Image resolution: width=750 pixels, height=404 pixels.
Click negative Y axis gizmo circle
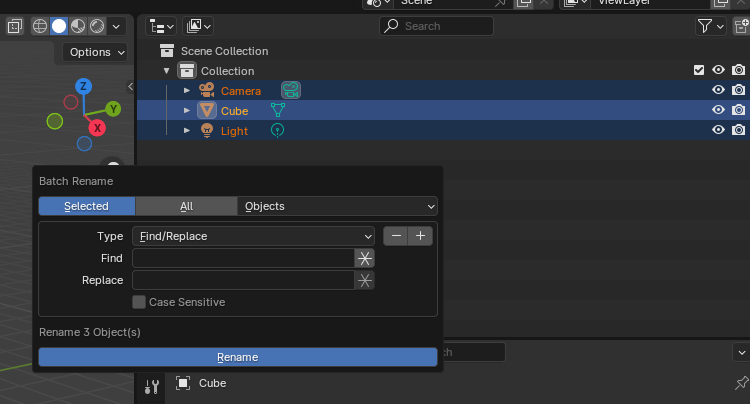55,121
